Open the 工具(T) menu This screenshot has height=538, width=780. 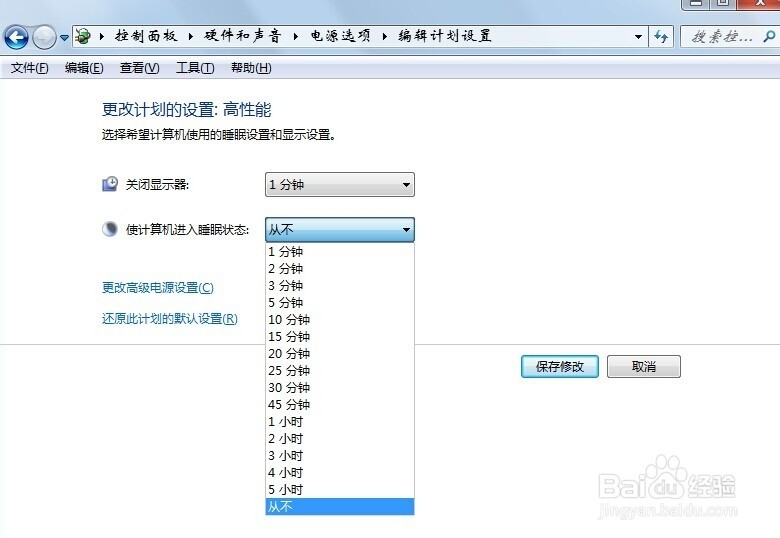(195, 68)
